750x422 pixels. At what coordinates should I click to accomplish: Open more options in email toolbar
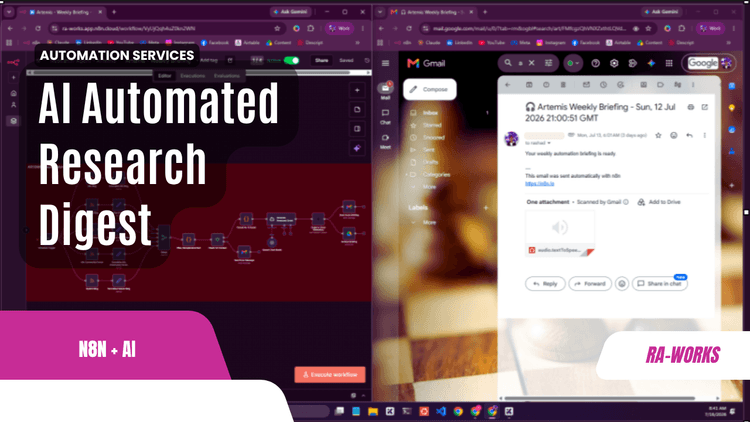click(693, 85)
